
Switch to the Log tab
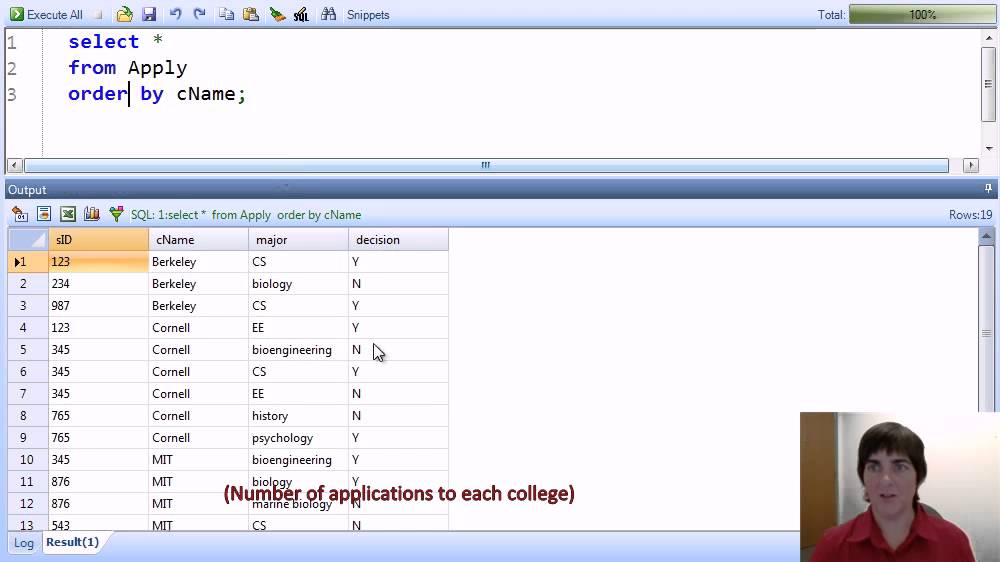point(24,543)
